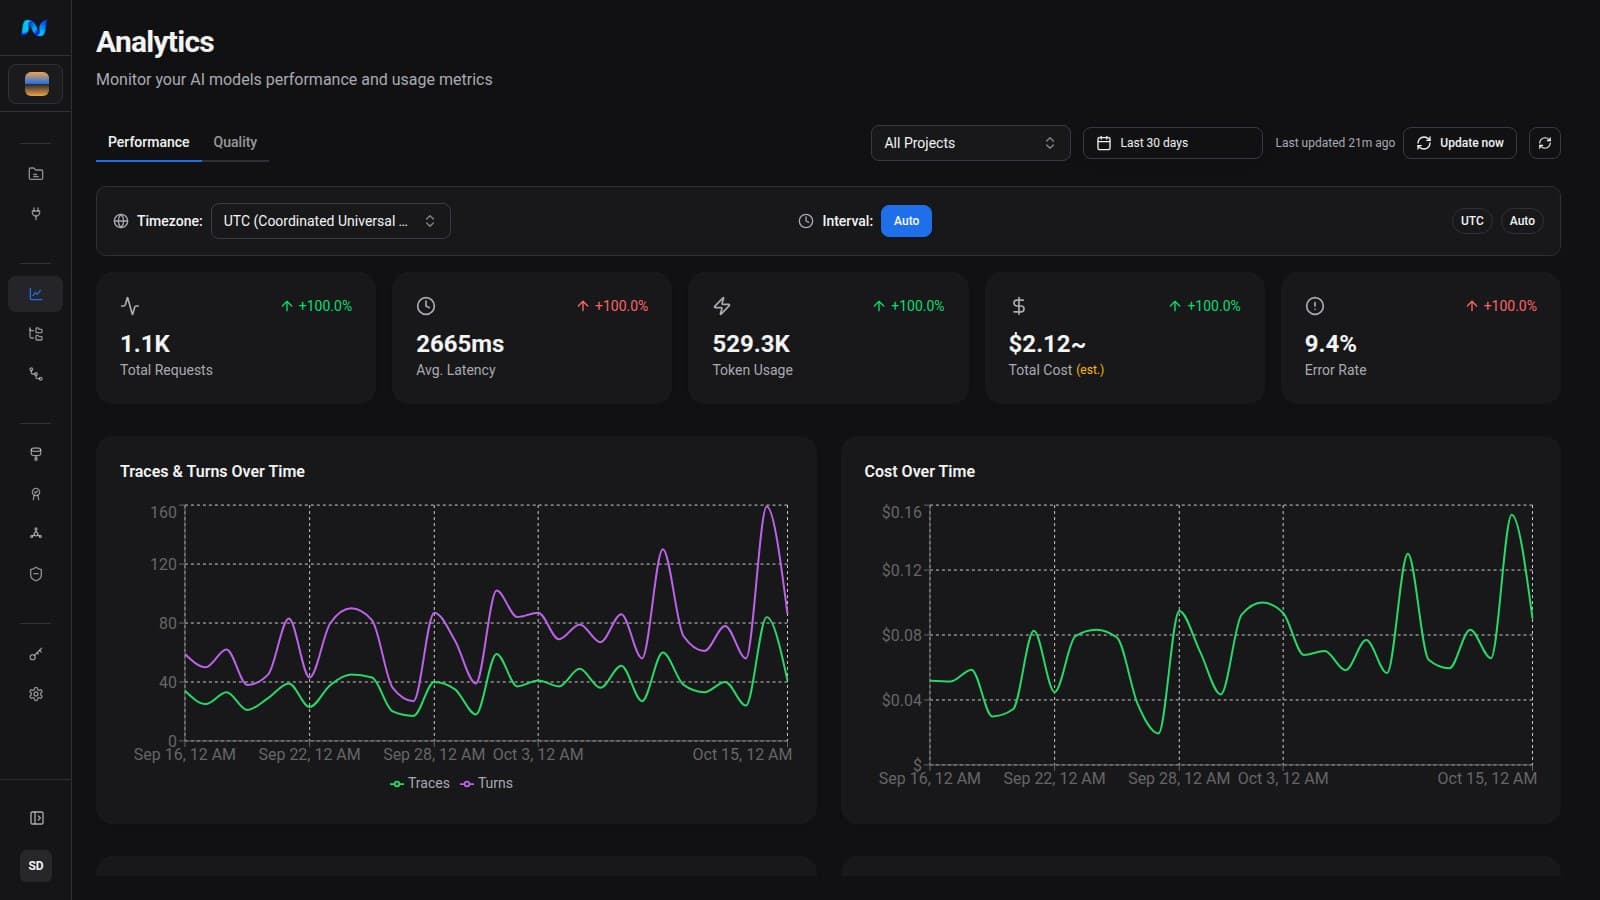Open the key icon in sidebar
Viewport: 1600px width, 900px height.
(x=36, y=654)
